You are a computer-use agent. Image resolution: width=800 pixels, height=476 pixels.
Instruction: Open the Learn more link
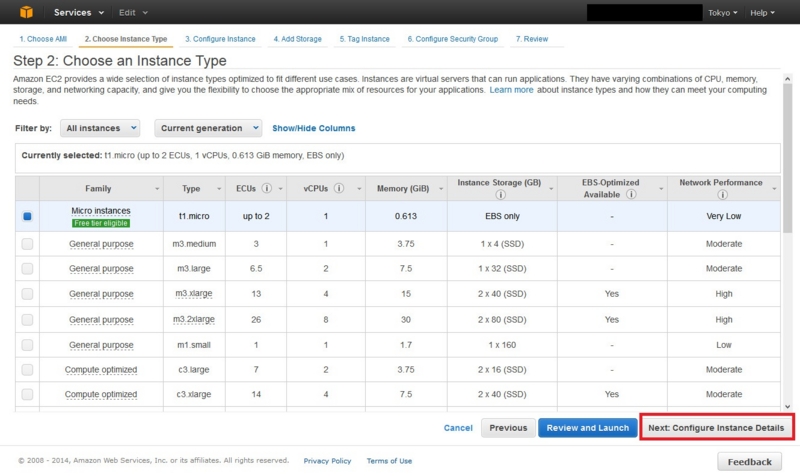pyautogui.click(x=511, y=90)
